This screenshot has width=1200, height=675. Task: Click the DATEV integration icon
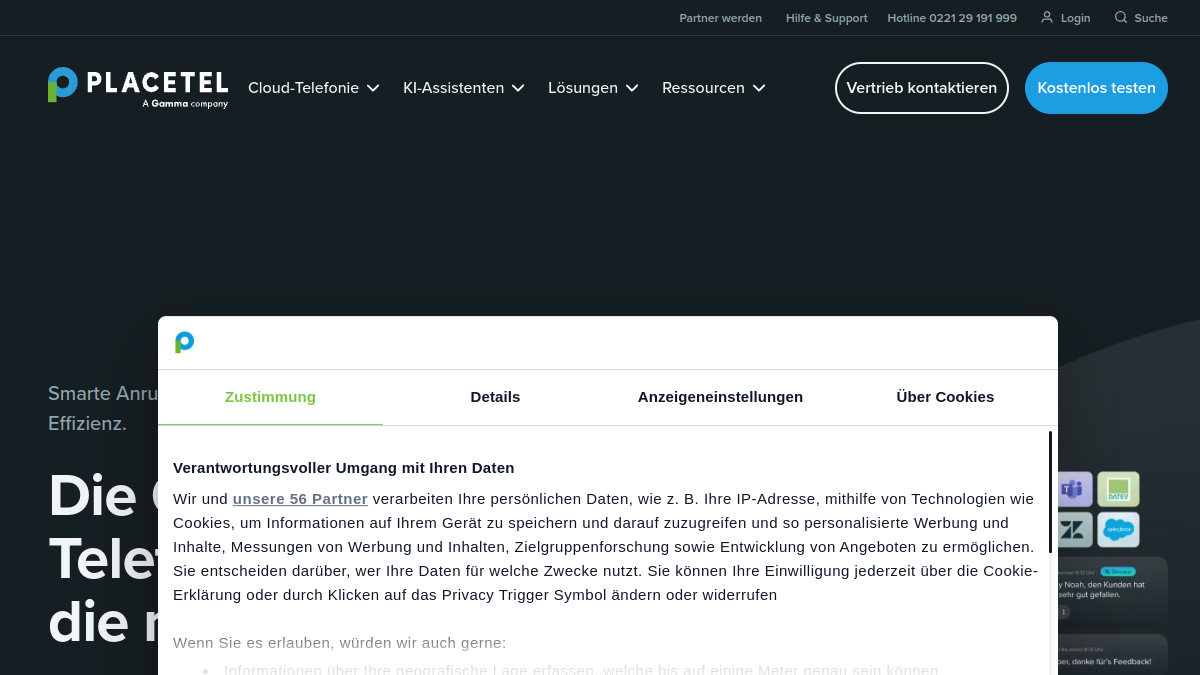1118,490
